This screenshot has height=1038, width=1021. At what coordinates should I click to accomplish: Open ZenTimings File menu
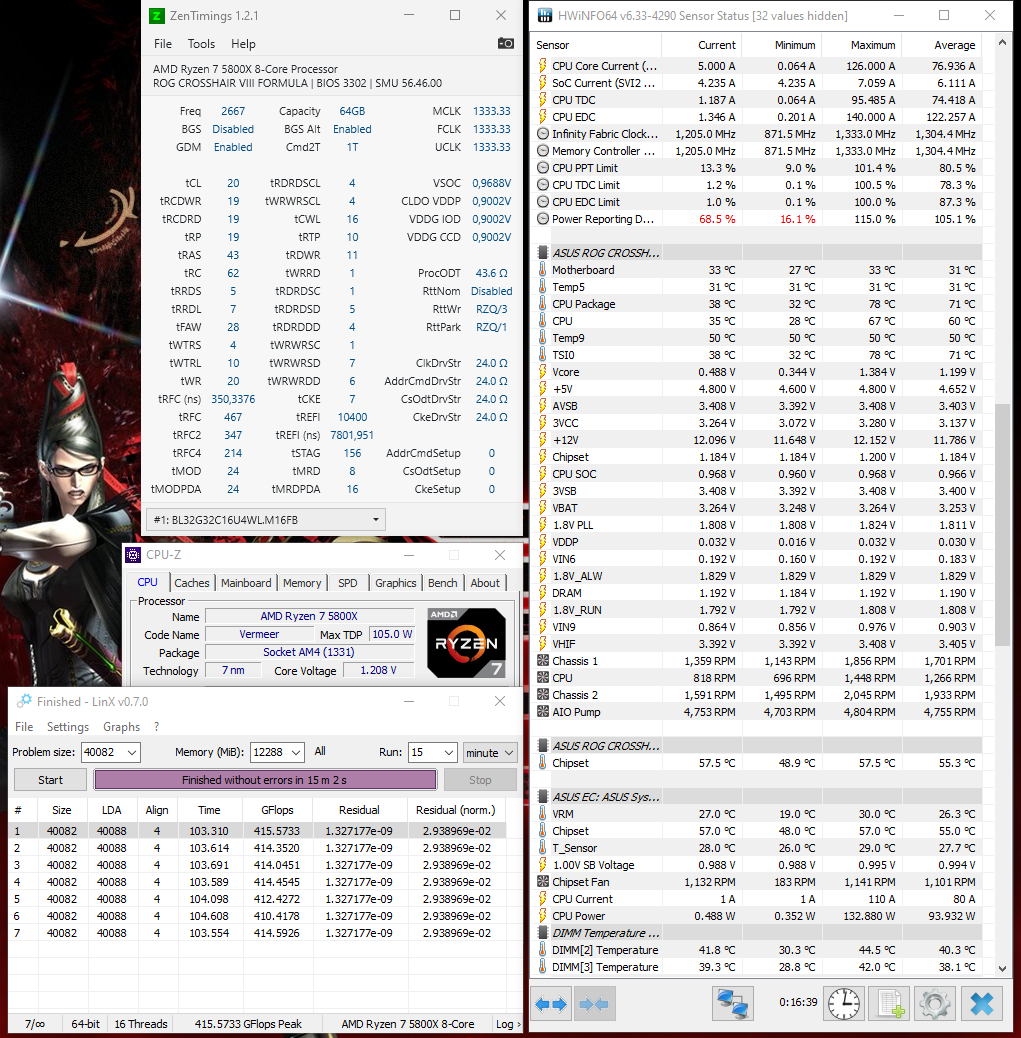click(x=163, y=44)
